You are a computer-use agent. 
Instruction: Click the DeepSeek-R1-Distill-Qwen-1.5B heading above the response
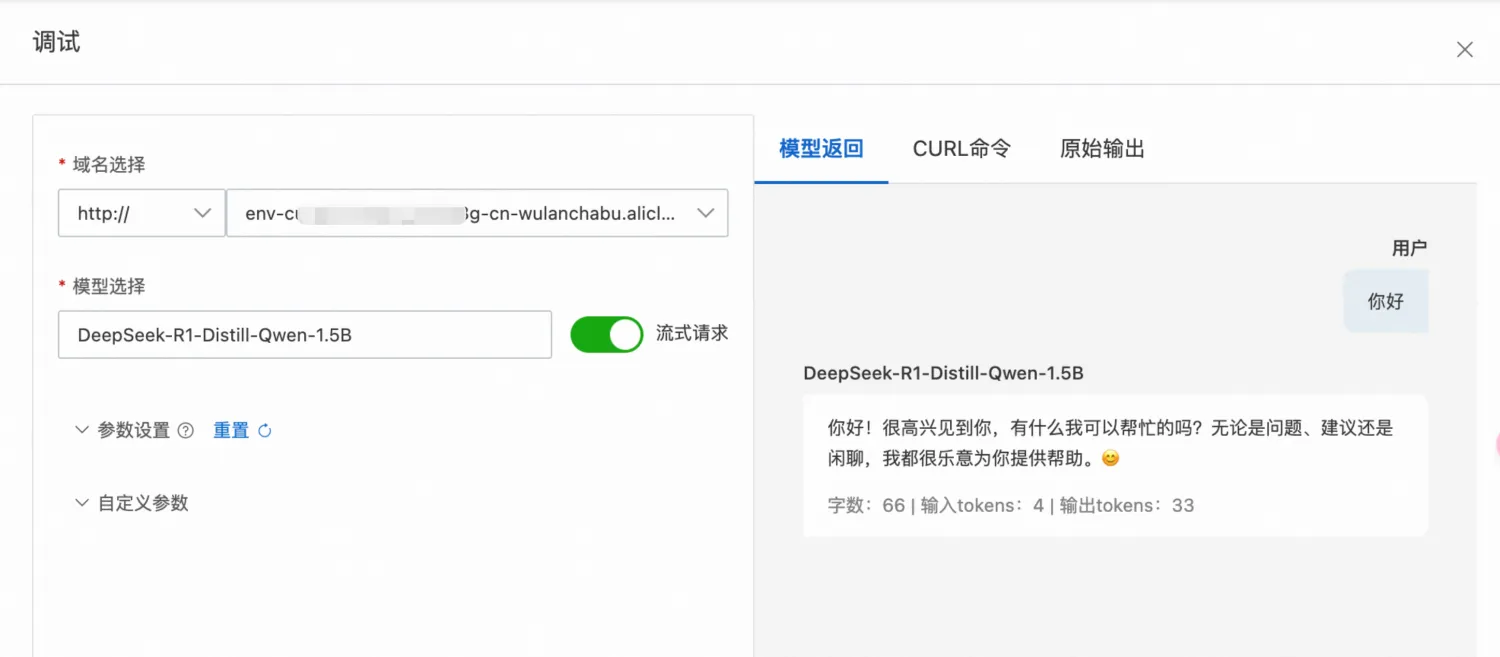pyautogui.click(x=944, y=373)
